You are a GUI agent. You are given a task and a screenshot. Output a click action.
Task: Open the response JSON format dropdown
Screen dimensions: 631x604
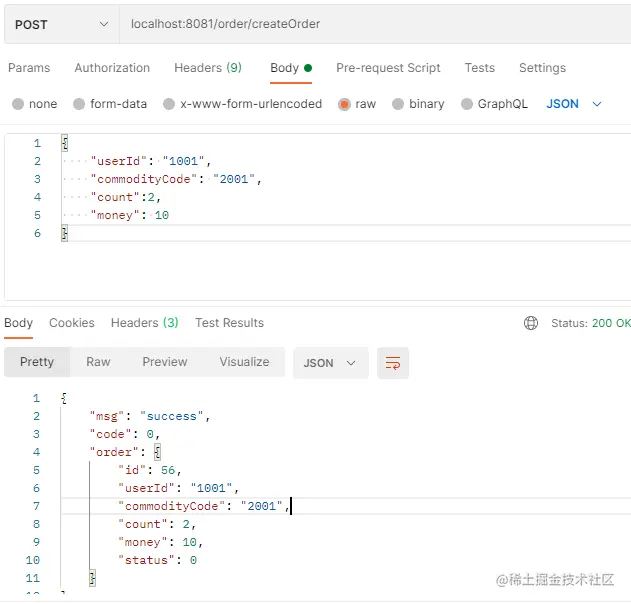[x=331, y=363]
